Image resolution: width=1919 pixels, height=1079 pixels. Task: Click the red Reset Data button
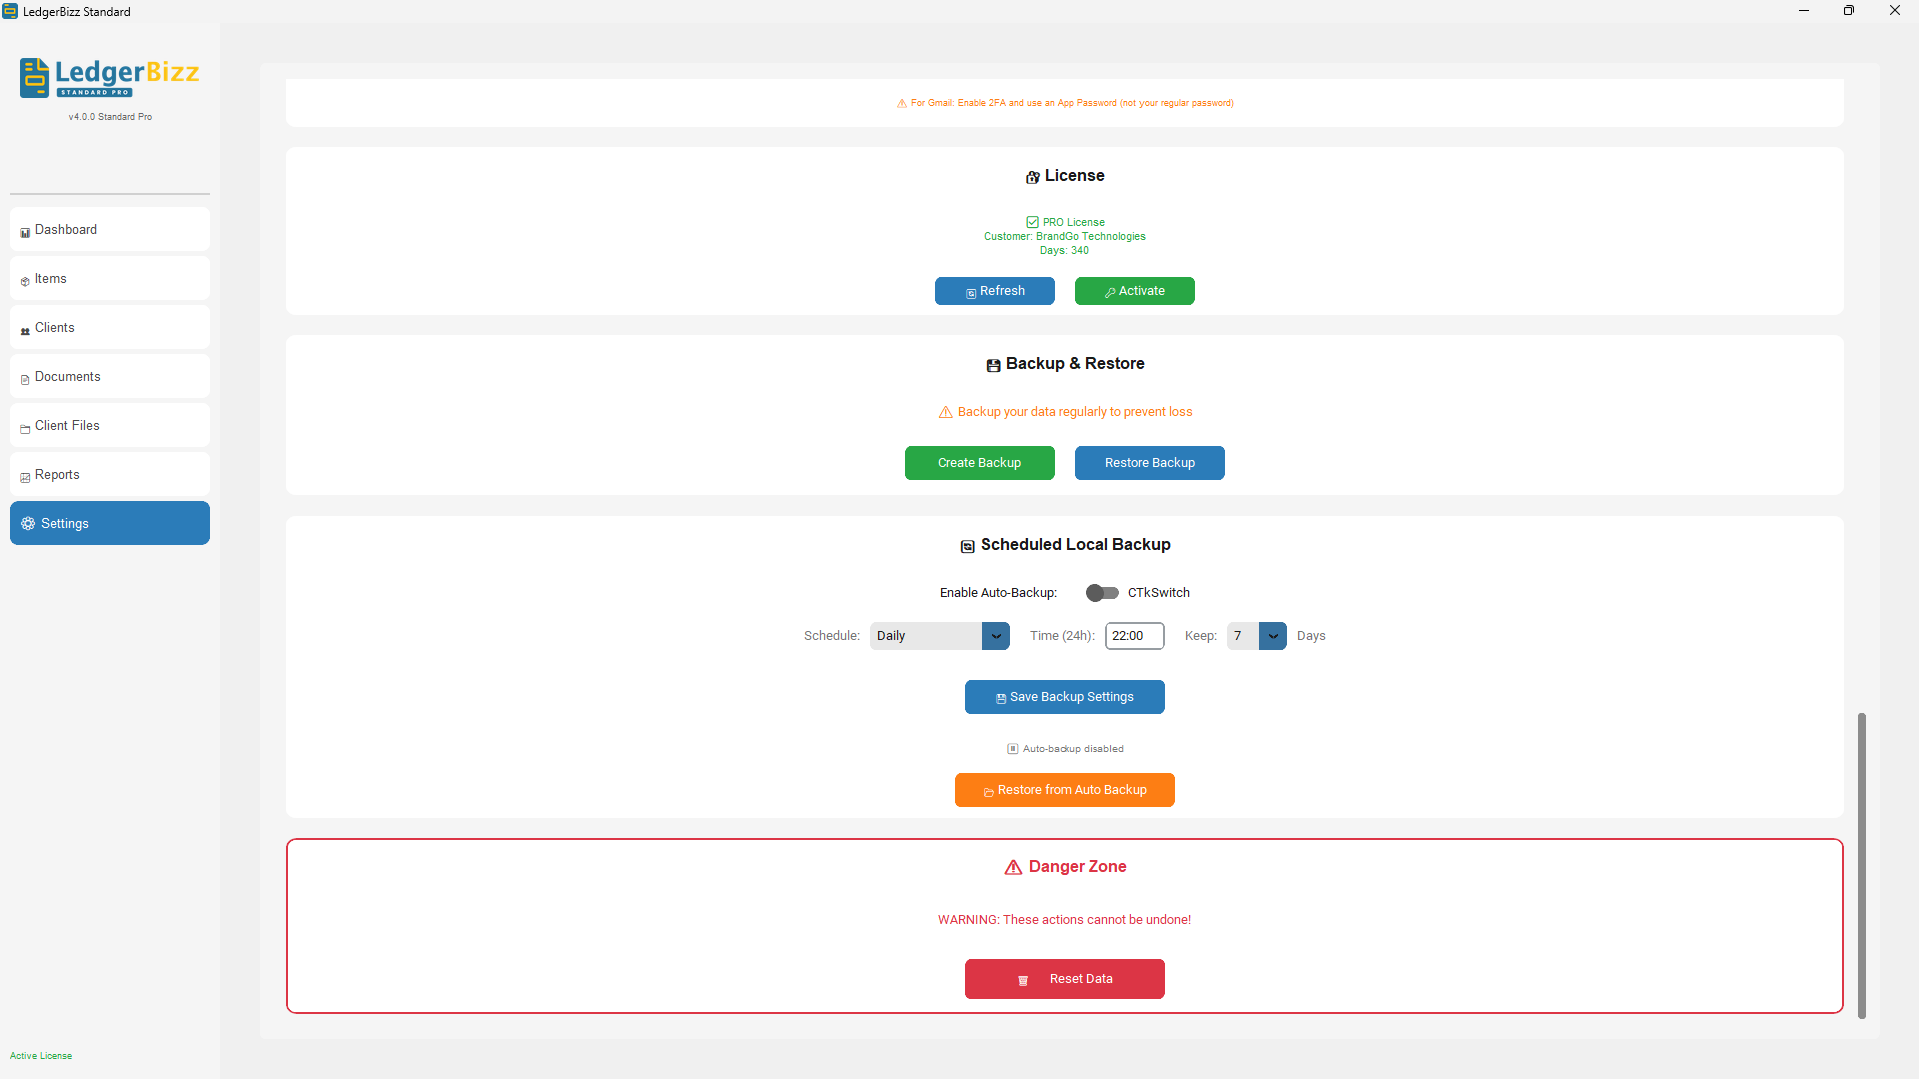(x=1064, y=979)
